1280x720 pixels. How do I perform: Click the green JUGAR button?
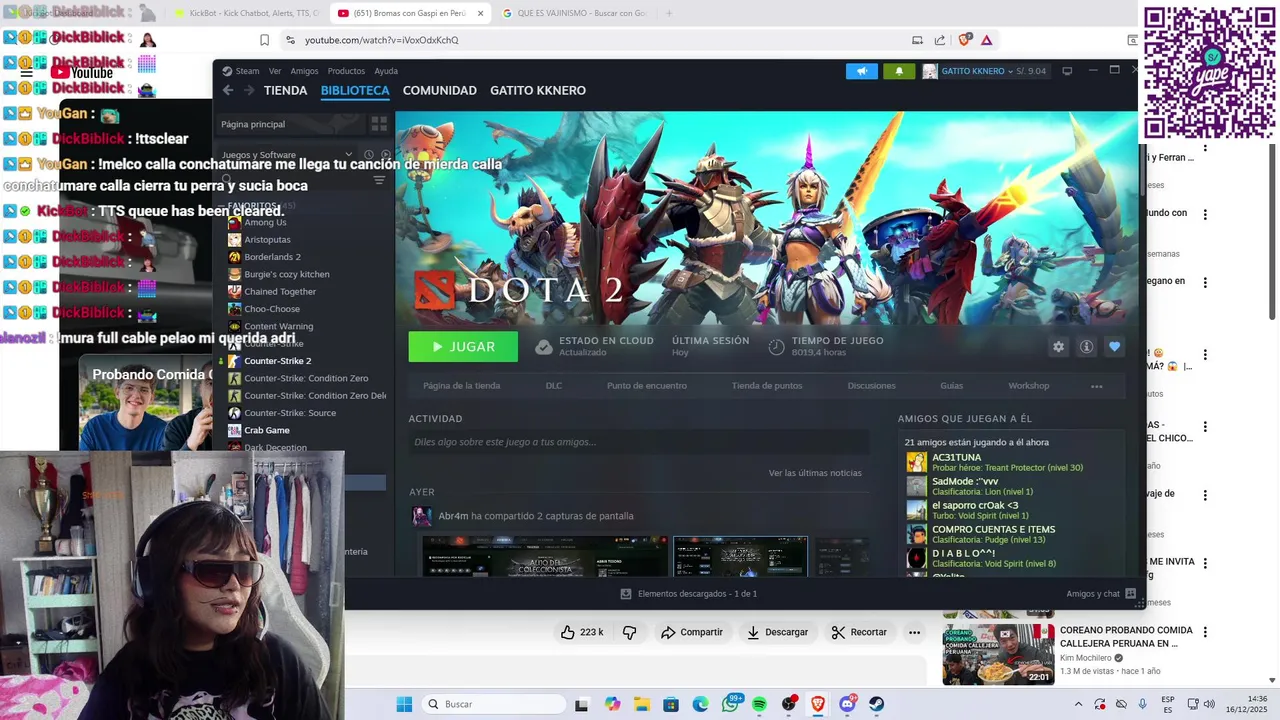[463, 347]
